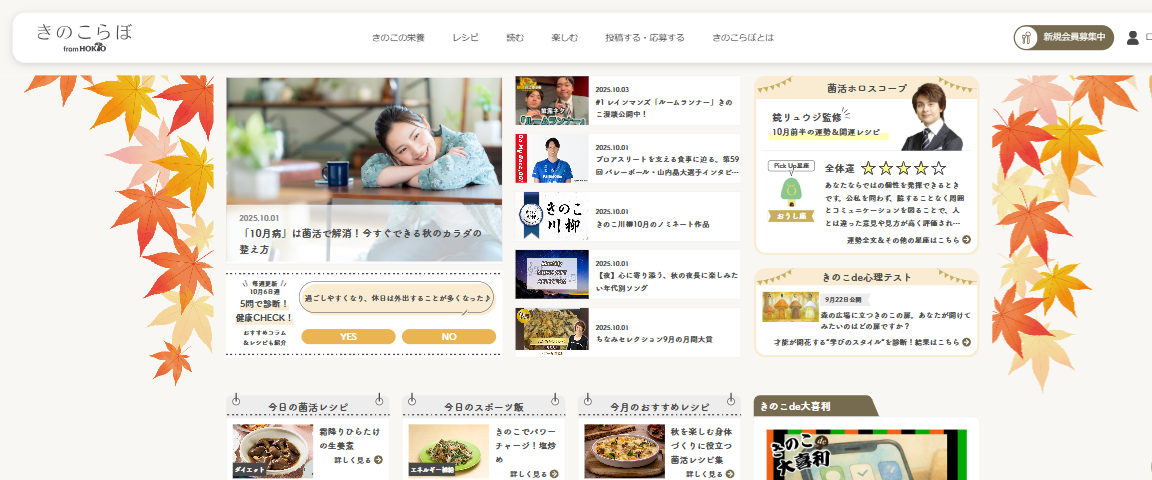Viewport: 1152px width, 480px height.
Task: Open the きのこの栄養 menu
Action: click(x=398, y=38)
